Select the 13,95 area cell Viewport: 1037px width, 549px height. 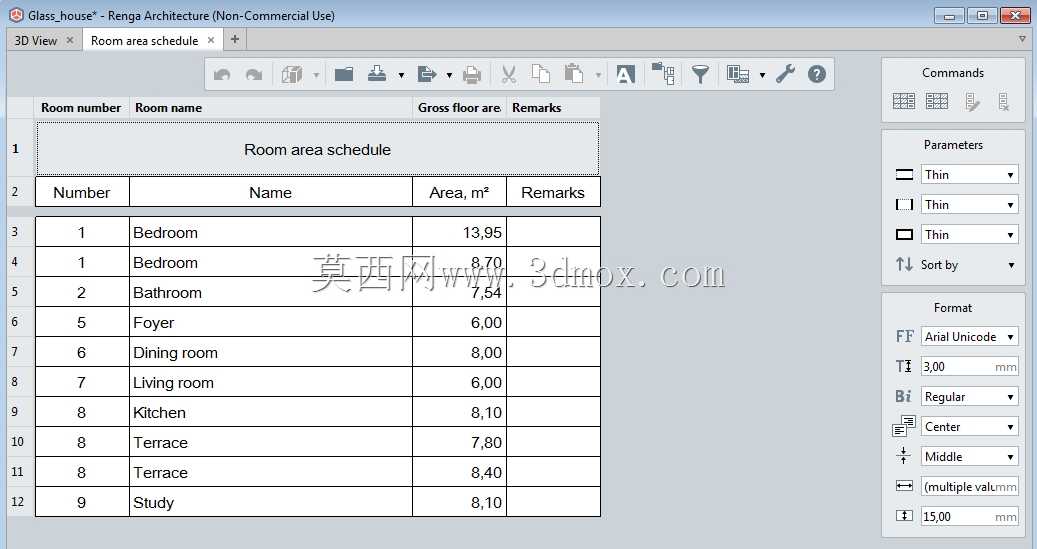pyautogui.click(x=459, y=232)
